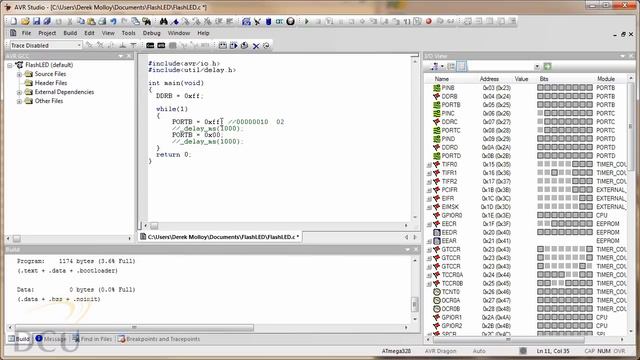Toggle rightmost bit of TCNT0 register

click(589, 292)
